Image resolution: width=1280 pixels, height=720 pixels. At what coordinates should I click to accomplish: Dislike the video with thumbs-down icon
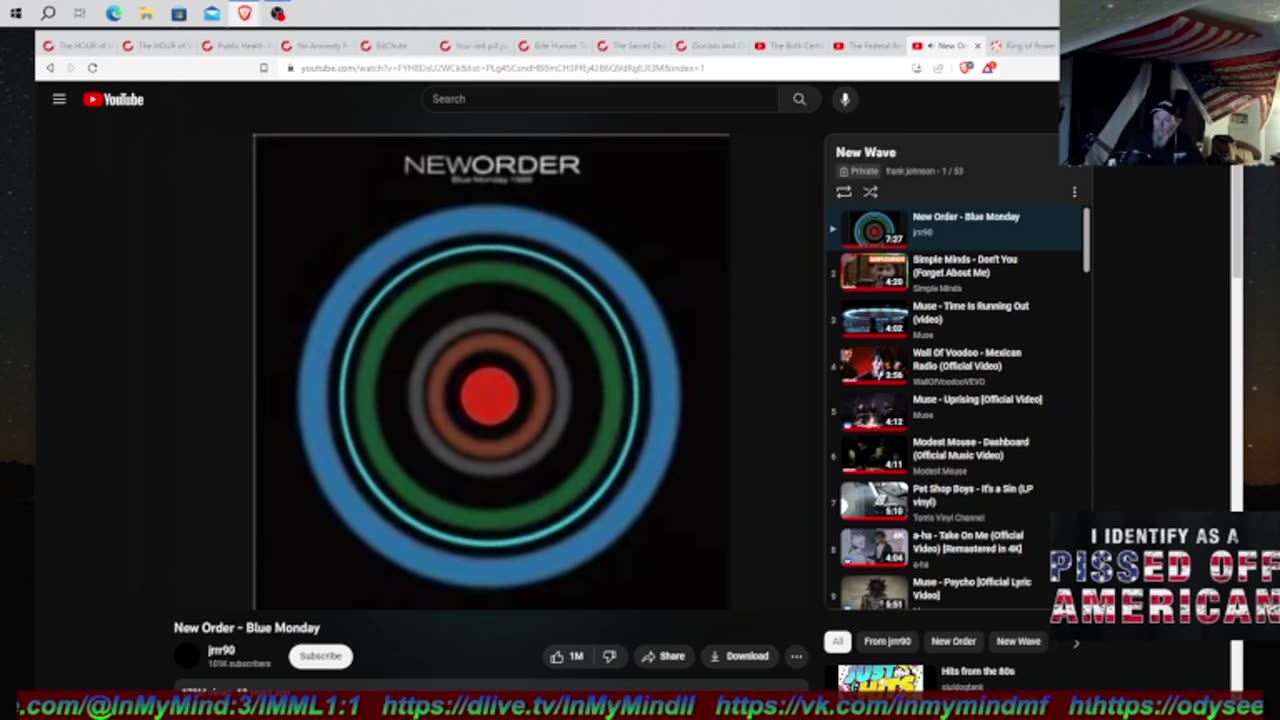pyautogui.click(x=609, y=656)
